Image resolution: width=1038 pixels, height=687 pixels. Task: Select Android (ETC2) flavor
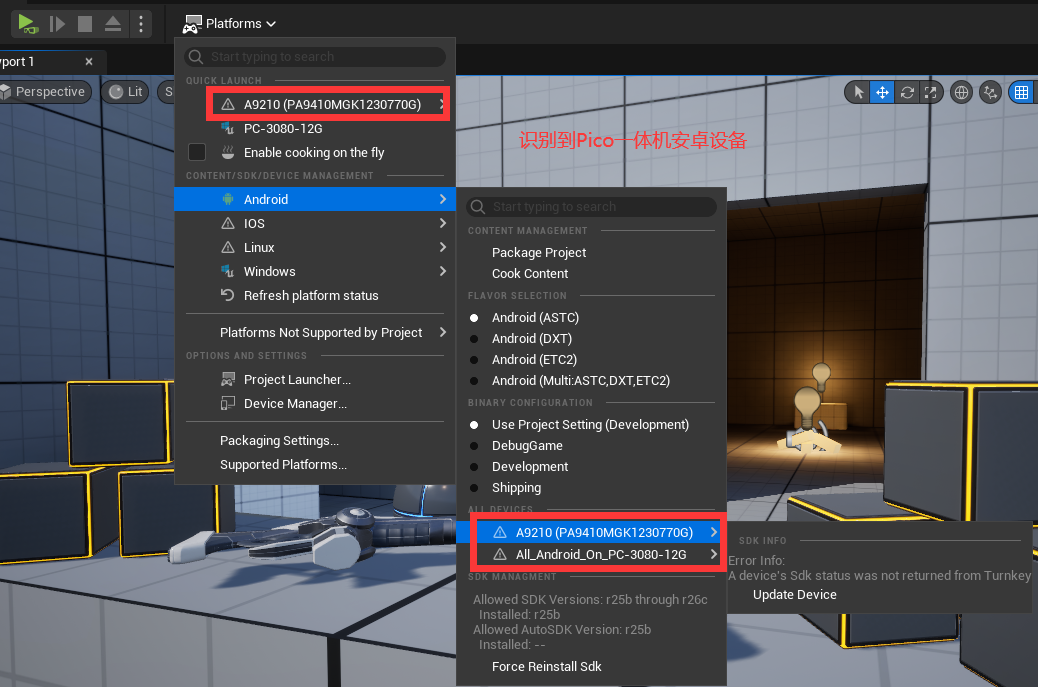click(534, 359)
